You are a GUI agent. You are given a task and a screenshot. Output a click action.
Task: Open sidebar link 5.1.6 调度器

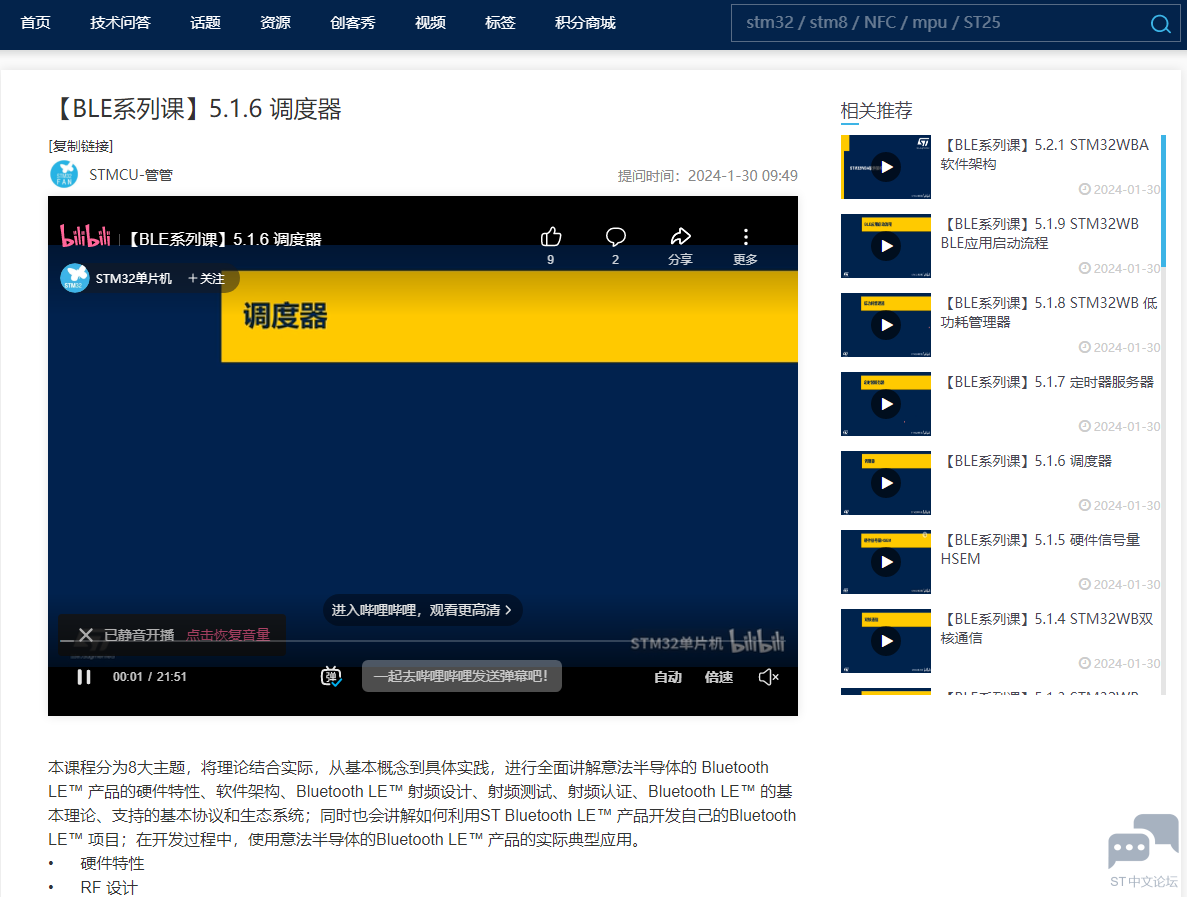pyautogui.click(x=1027, y=461)
